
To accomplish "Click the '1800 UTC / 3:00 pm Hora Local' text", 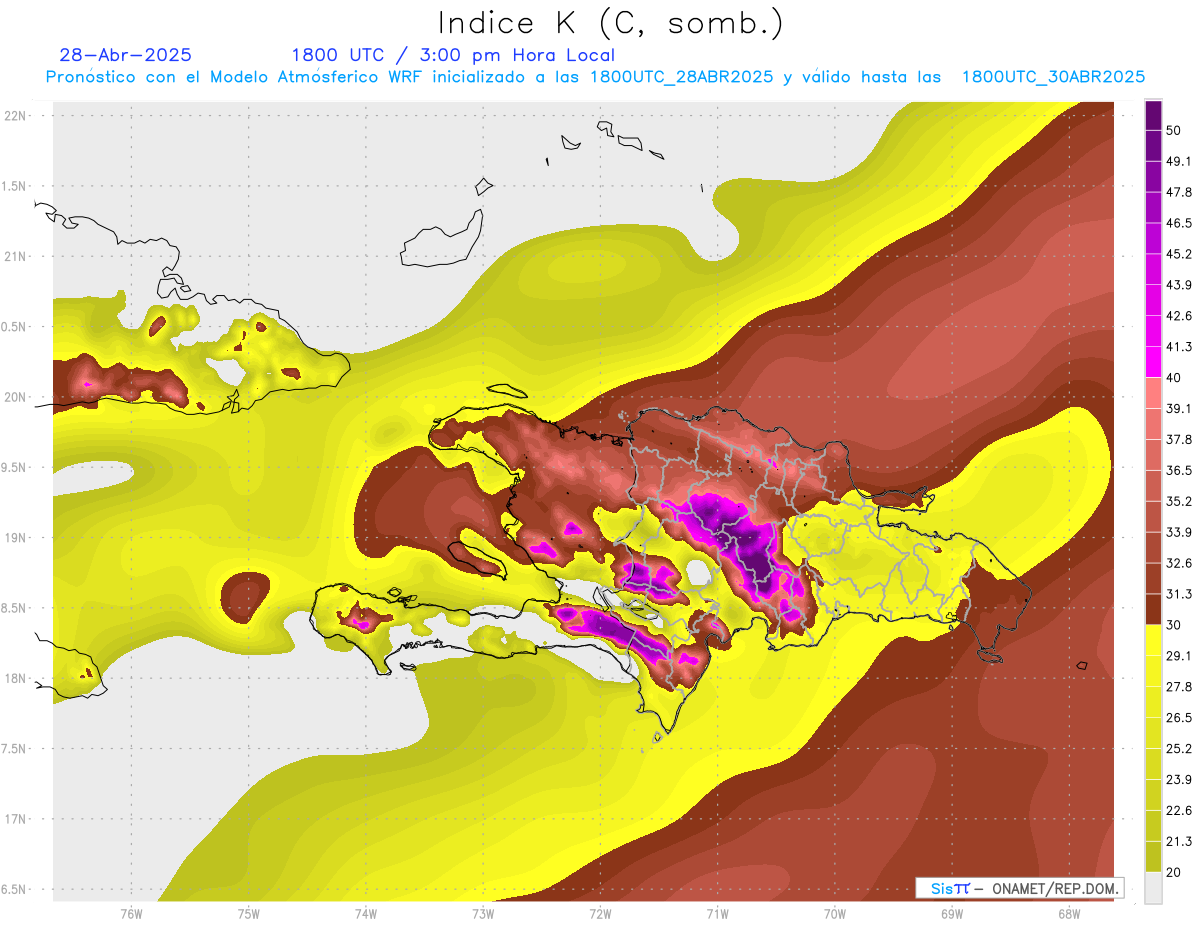I will pyautogui.click(x=453, y=55).
